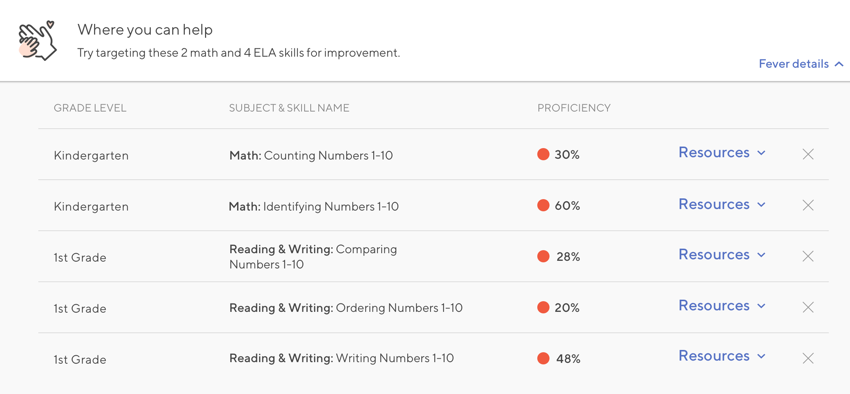Click the red 20% proficiency indicator
The height and width of the screenshot is (394, 850).
[543, 307]
